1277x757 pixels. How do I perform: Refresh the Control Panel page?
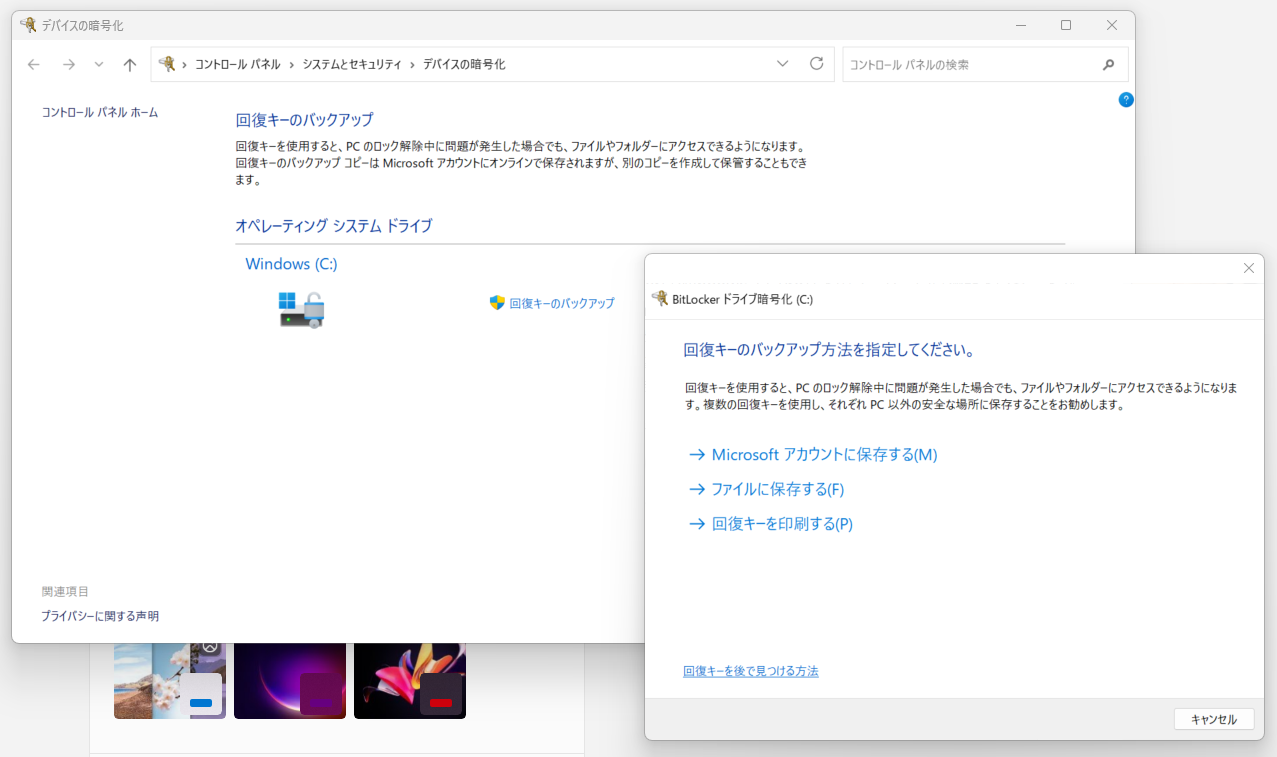pos(816,64)
